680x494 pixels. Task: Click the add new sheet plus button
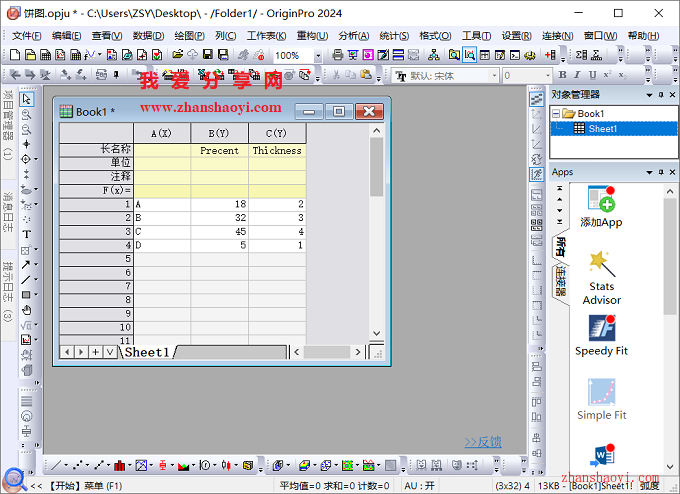[x=95, y=352]
